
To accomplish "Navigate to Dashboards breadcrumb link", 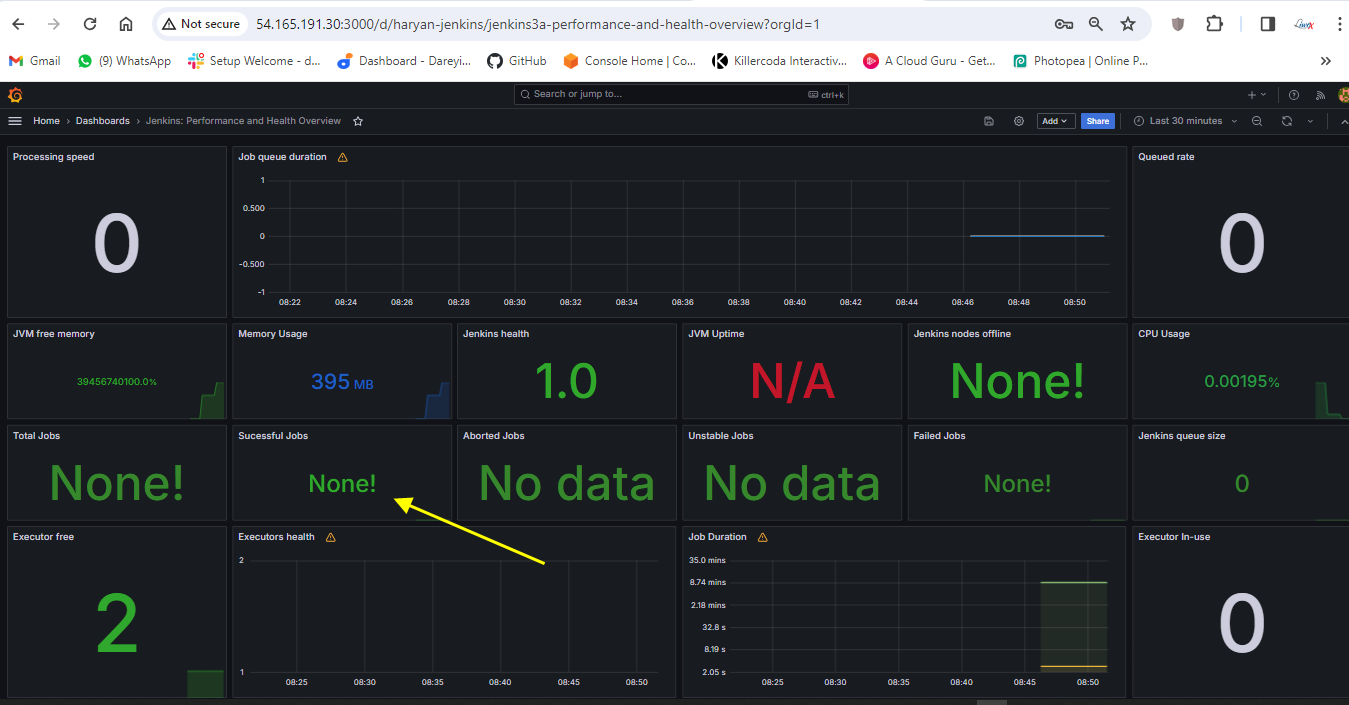I will click(x=103, y=121).
